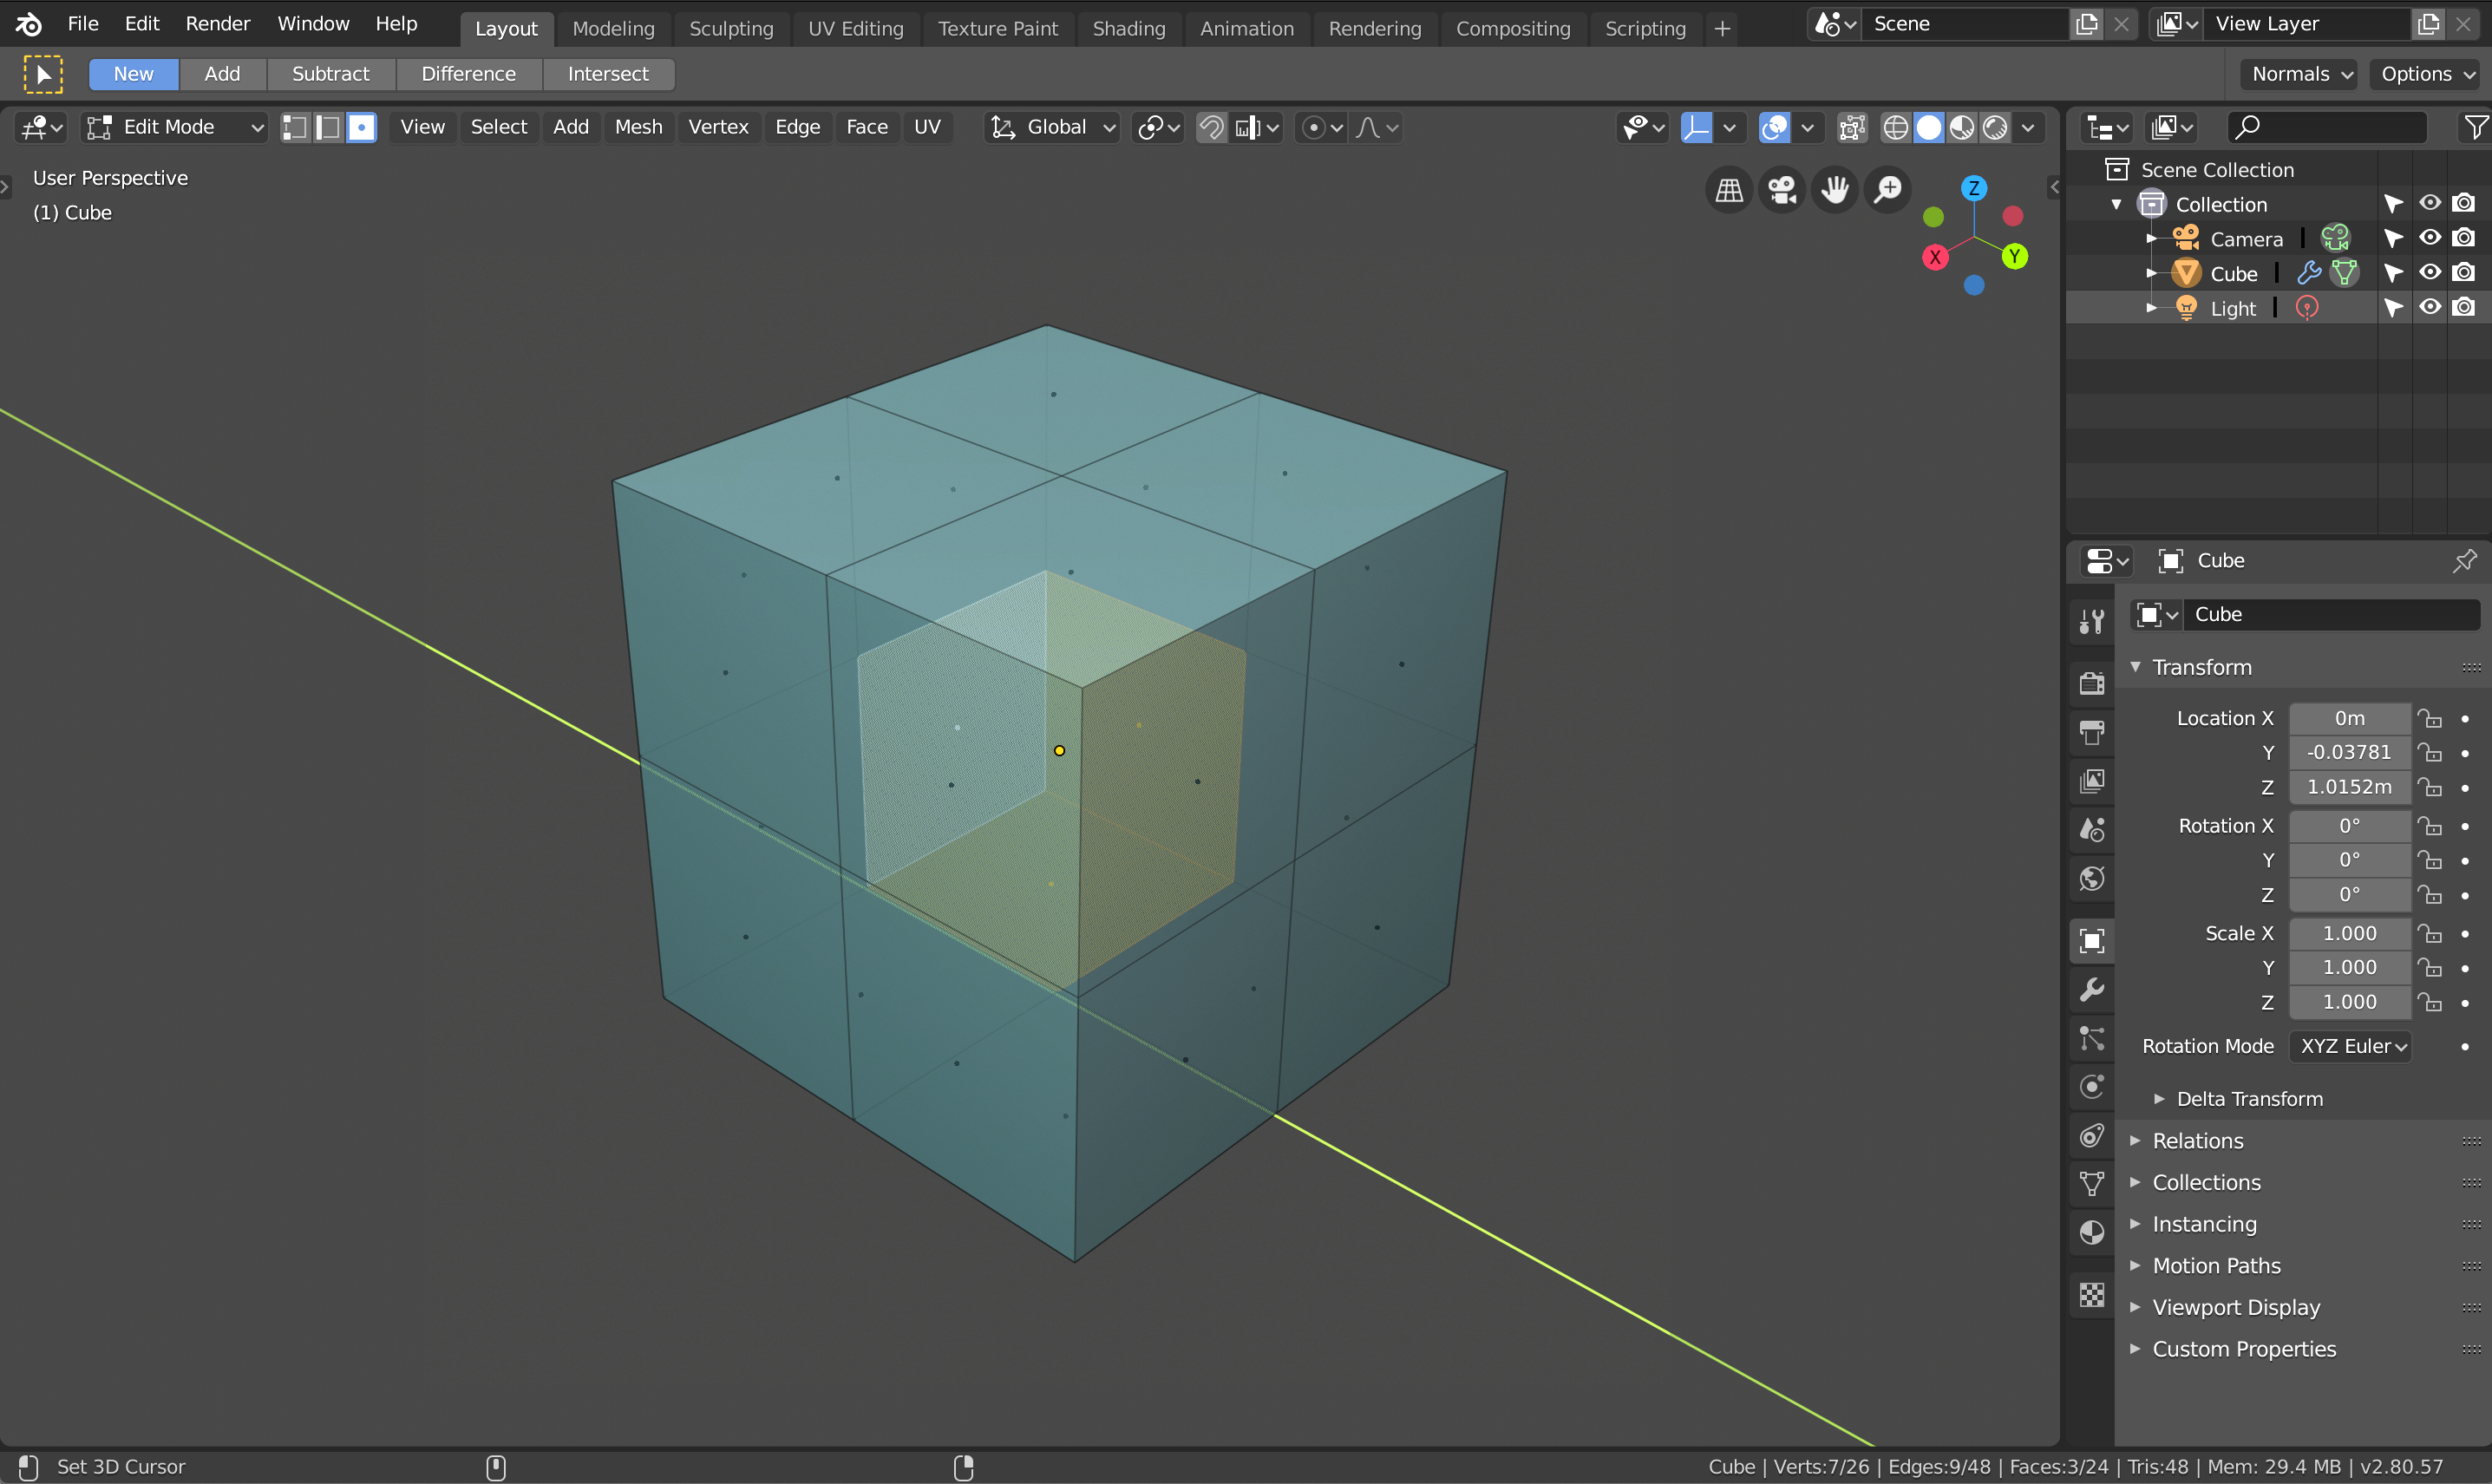Hide the Cube object in viewport
The width and height of the screenshot is (2492, 1484).
pyautogui.click(x=2430, y=272)
